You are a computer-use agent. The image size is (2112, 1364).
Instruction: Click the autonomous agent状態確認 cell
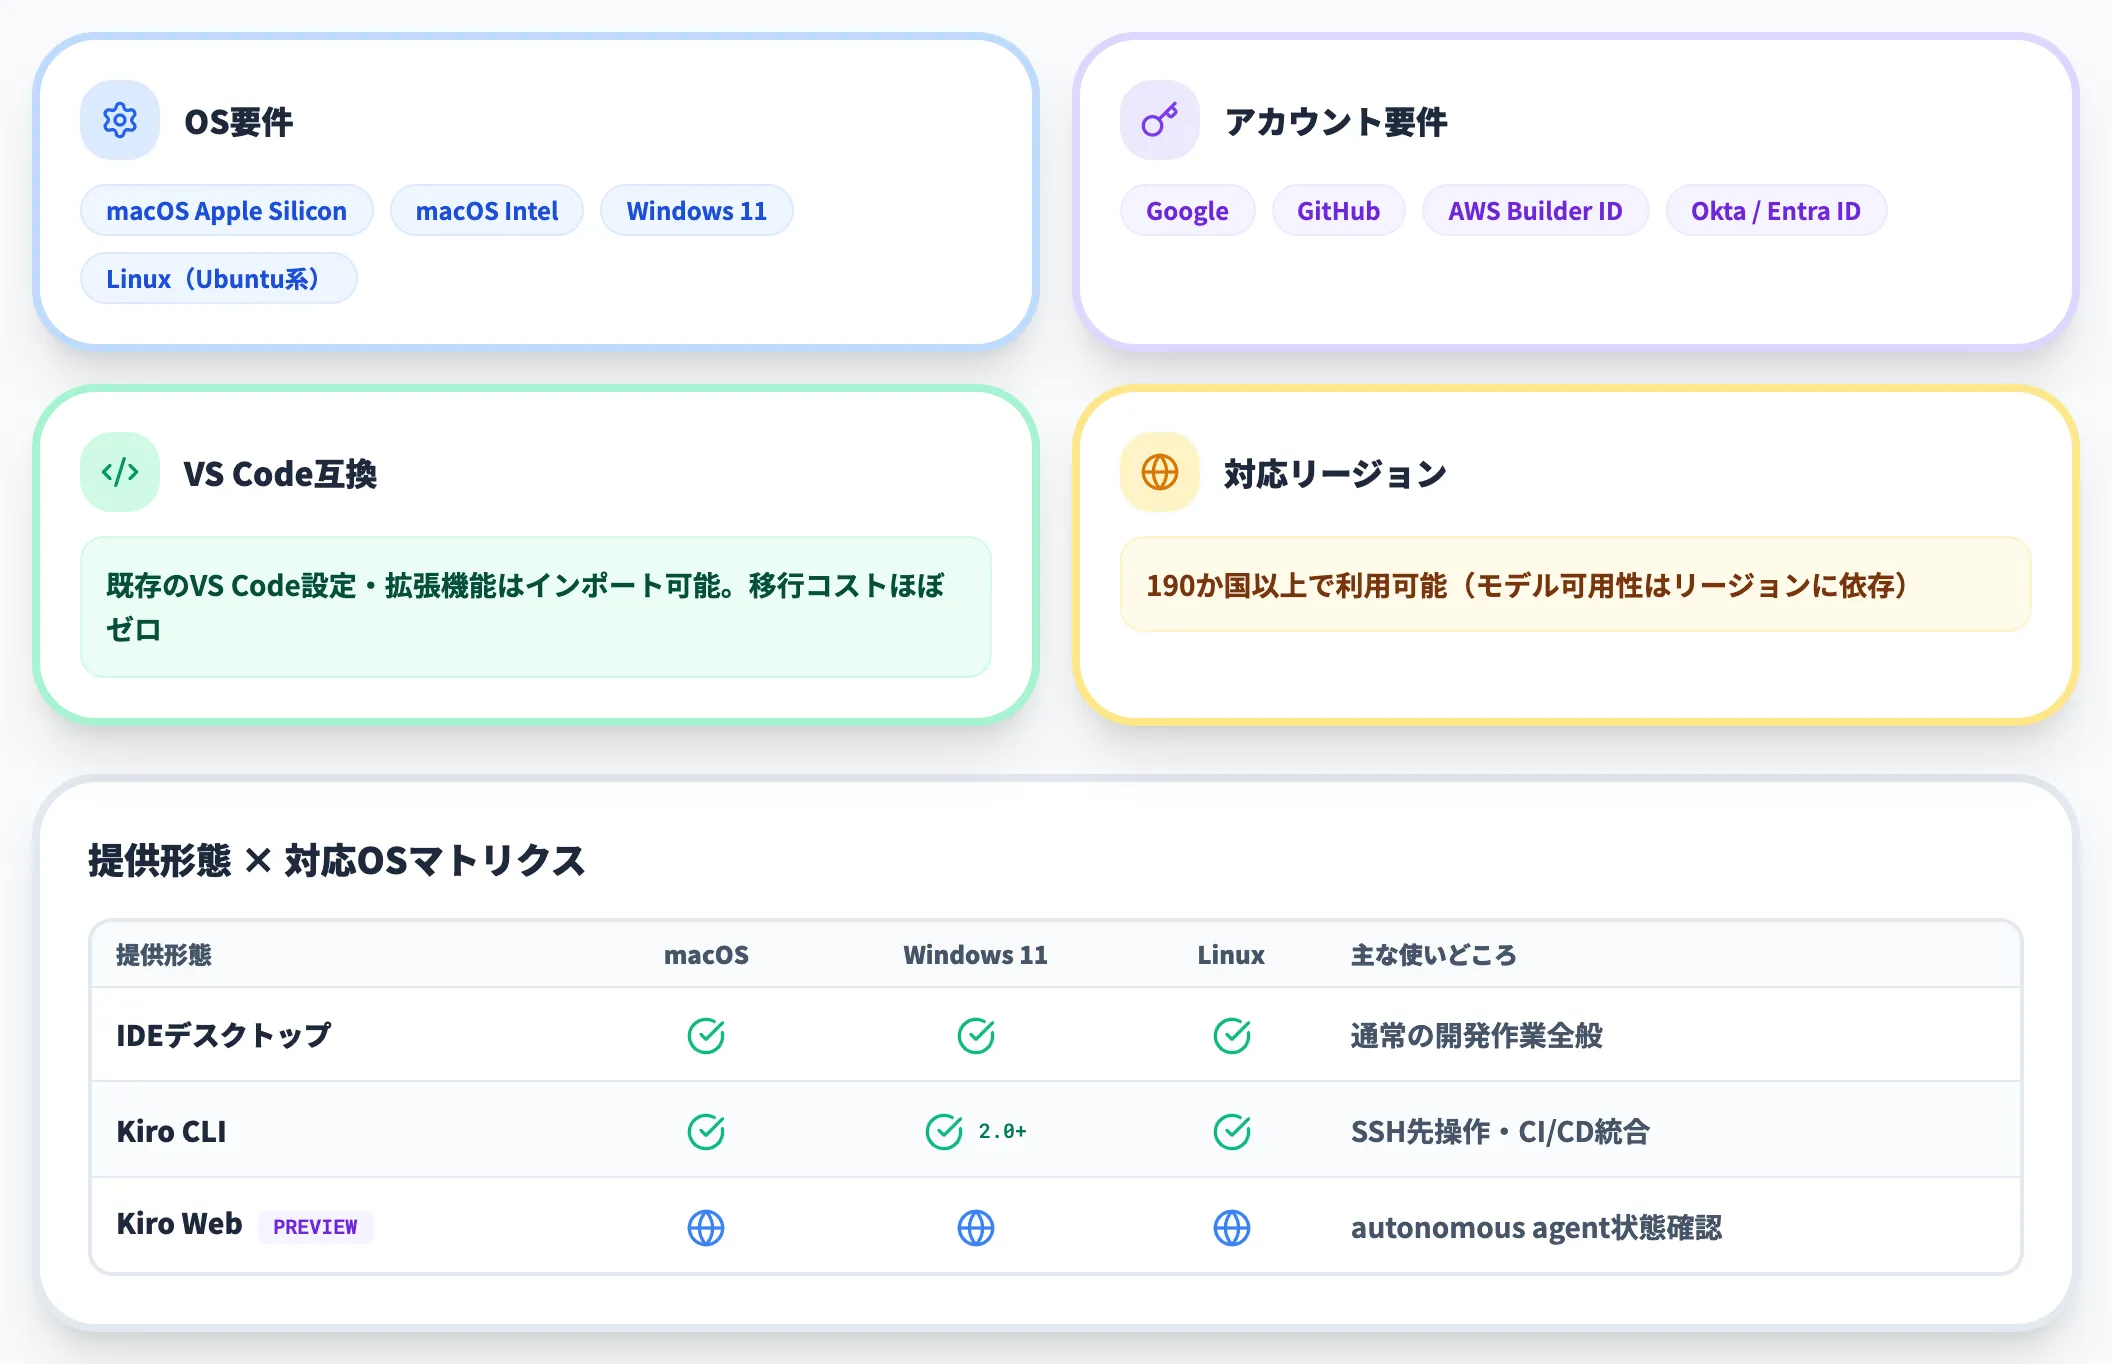1536,1228
